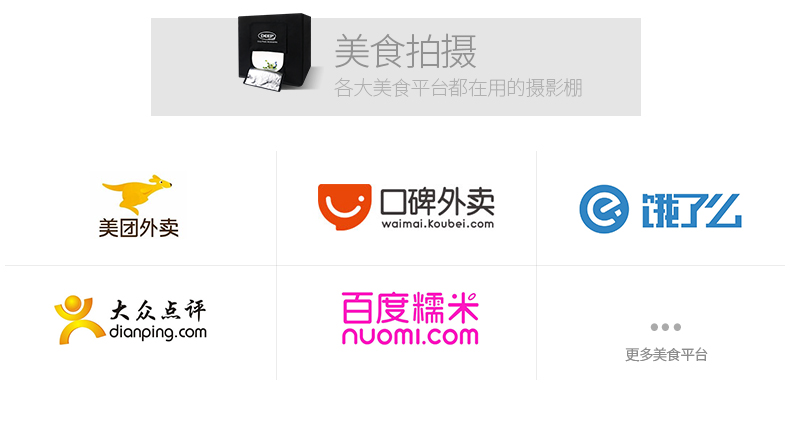Open the 大众点评 calligraphy text

coord(158,311)
